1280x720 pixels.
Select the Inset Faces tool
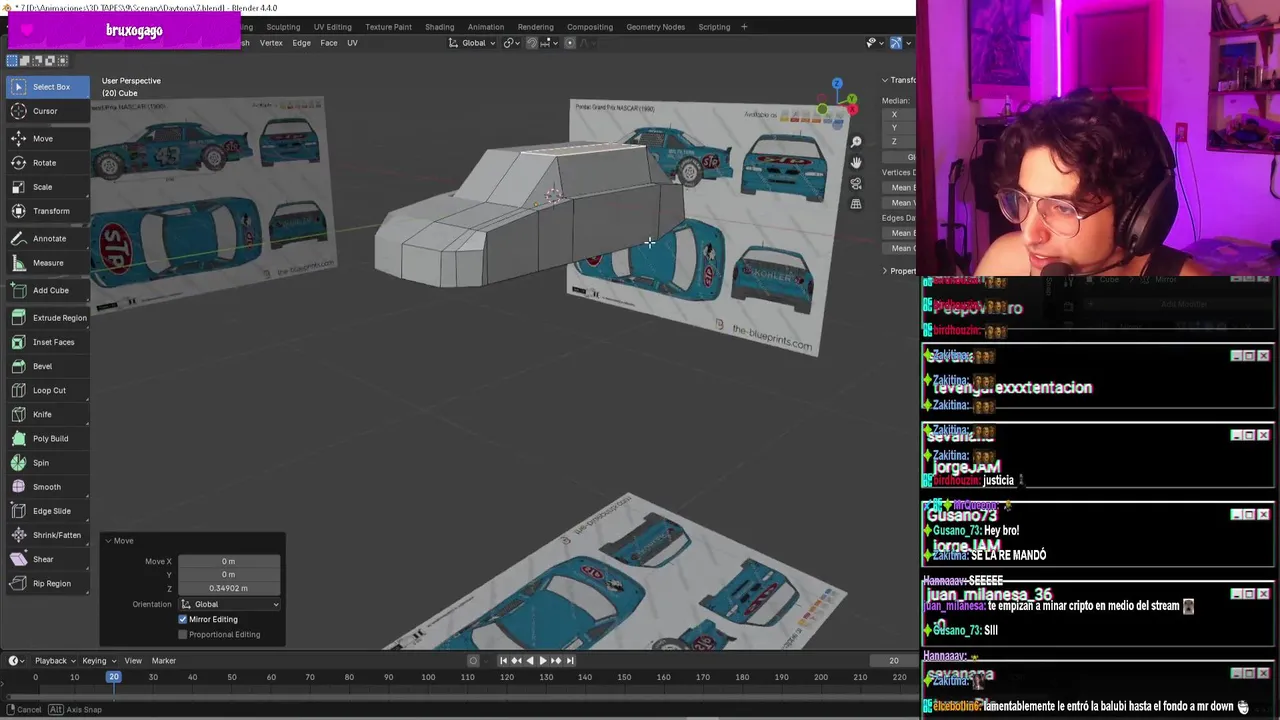(x=48, y=342)
